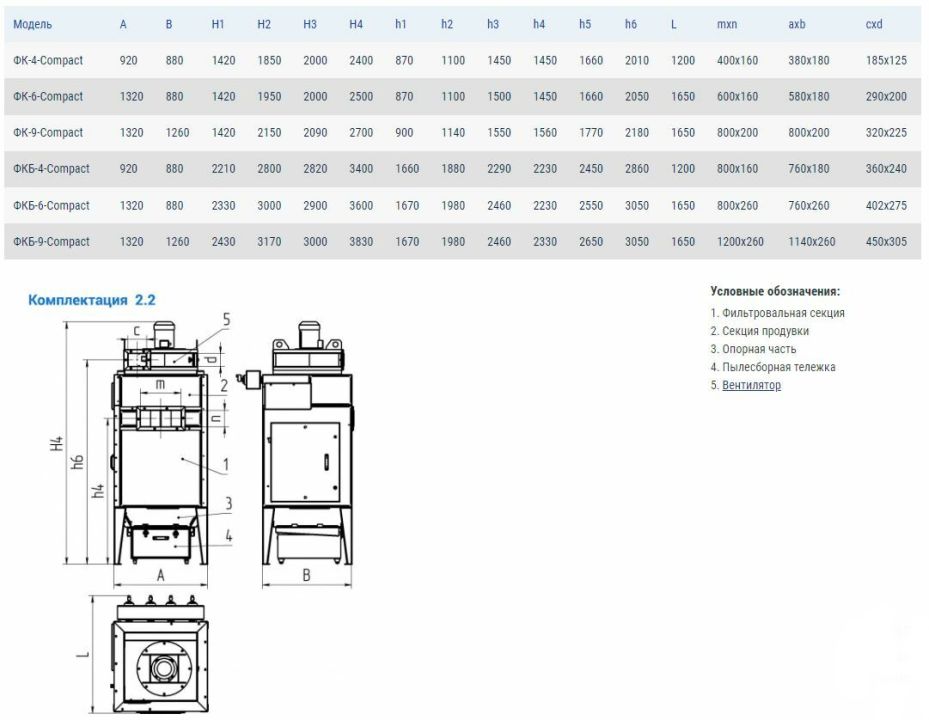Click the side view drawing with dimension B
This screenshot has width=929, height=720.
[299, 453]
